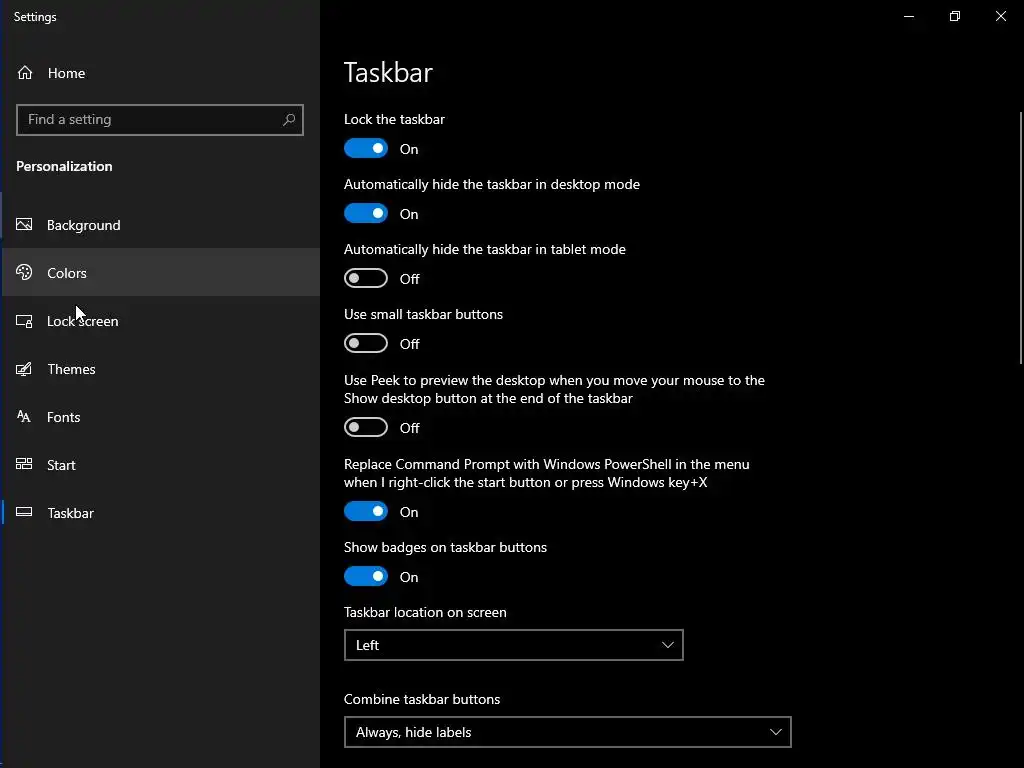Viewport: 1024px width, 768px height.
Task: Click the Colors palette icon
Action: pyautogui.click(x=25, y=273)
